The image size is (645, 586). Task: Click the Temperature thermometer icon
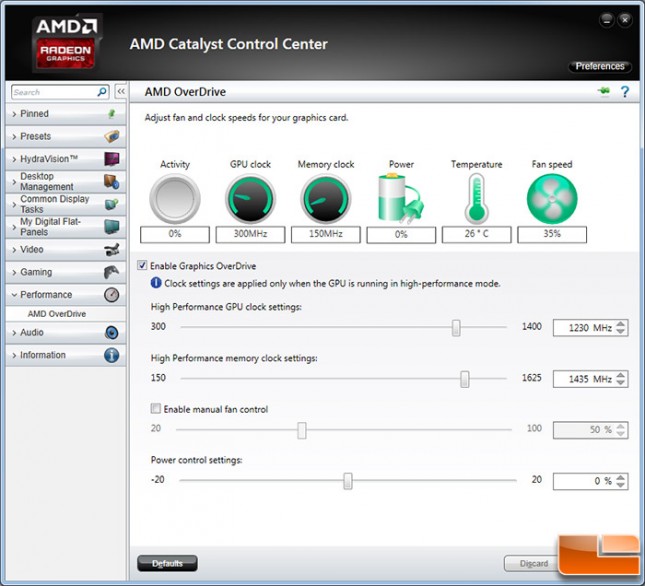click(x=477, y=199)
